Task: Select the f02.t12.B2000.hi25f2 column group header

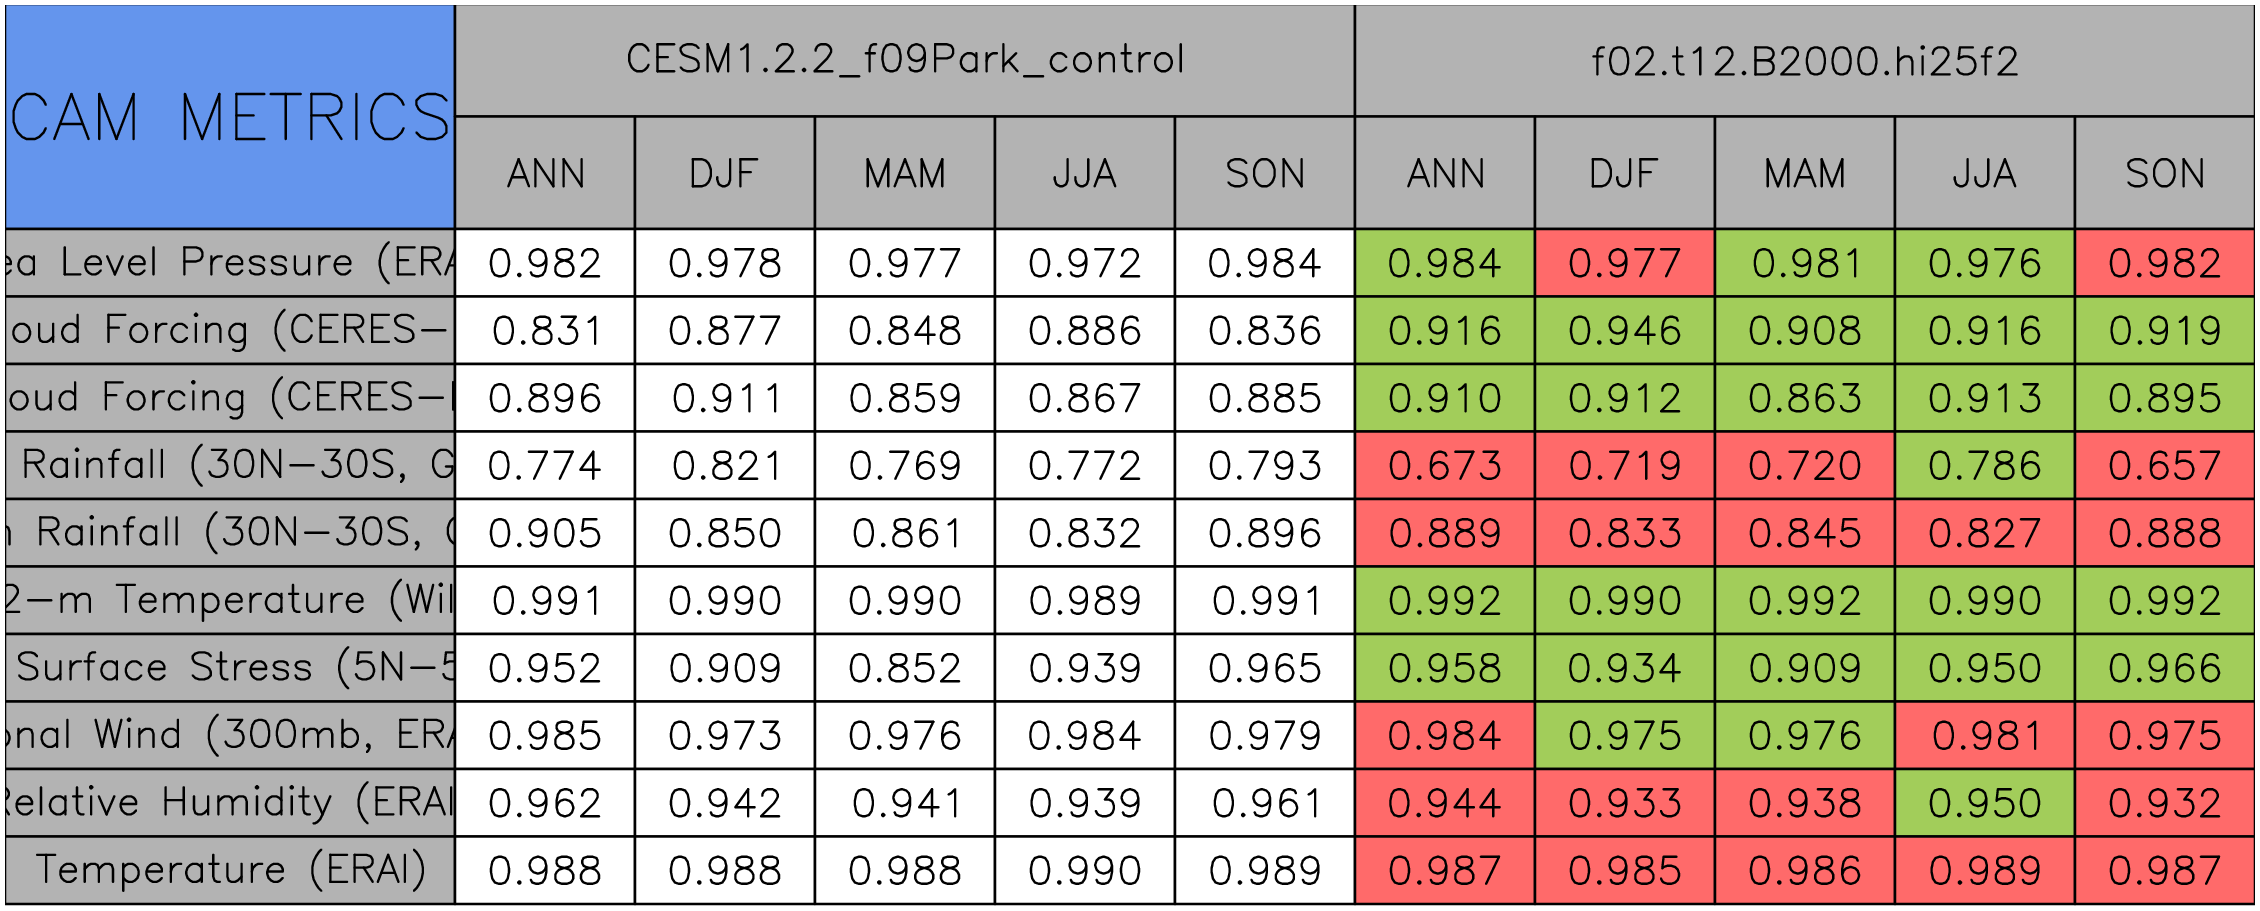Action: click(1805, 61)
